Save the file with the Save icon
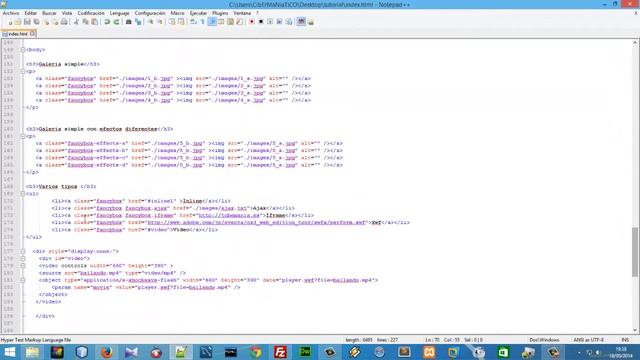This screenshot has height=360, width=640. [27, 22]
